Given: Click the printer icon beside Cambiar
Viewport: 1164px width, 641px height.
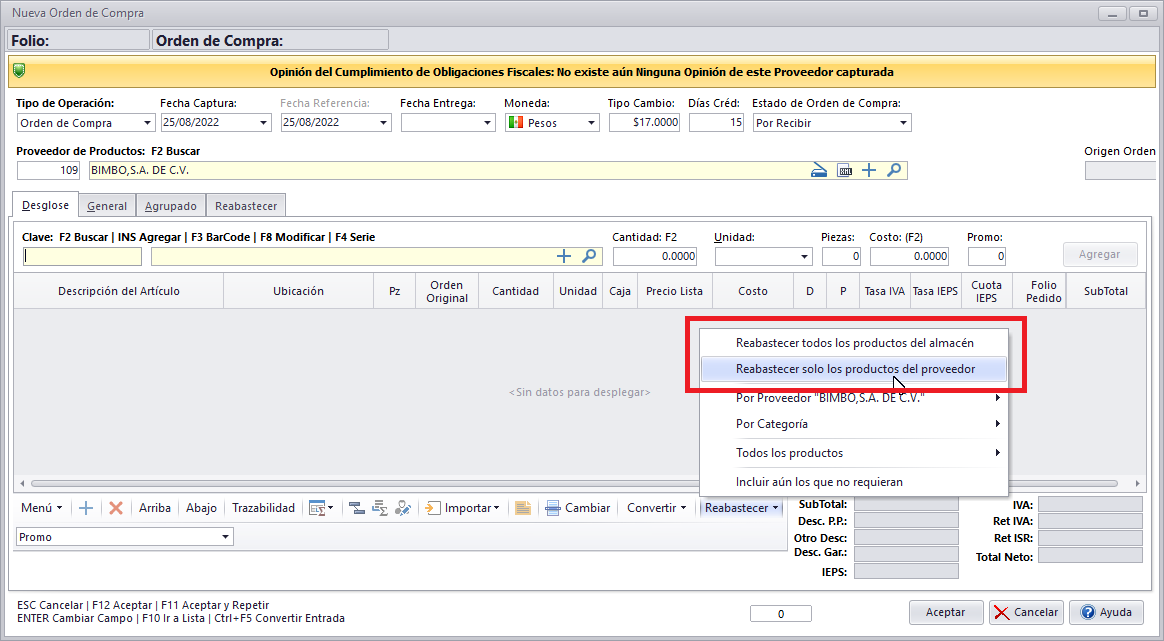Looking at the screenshot, I should click(553, 508).
